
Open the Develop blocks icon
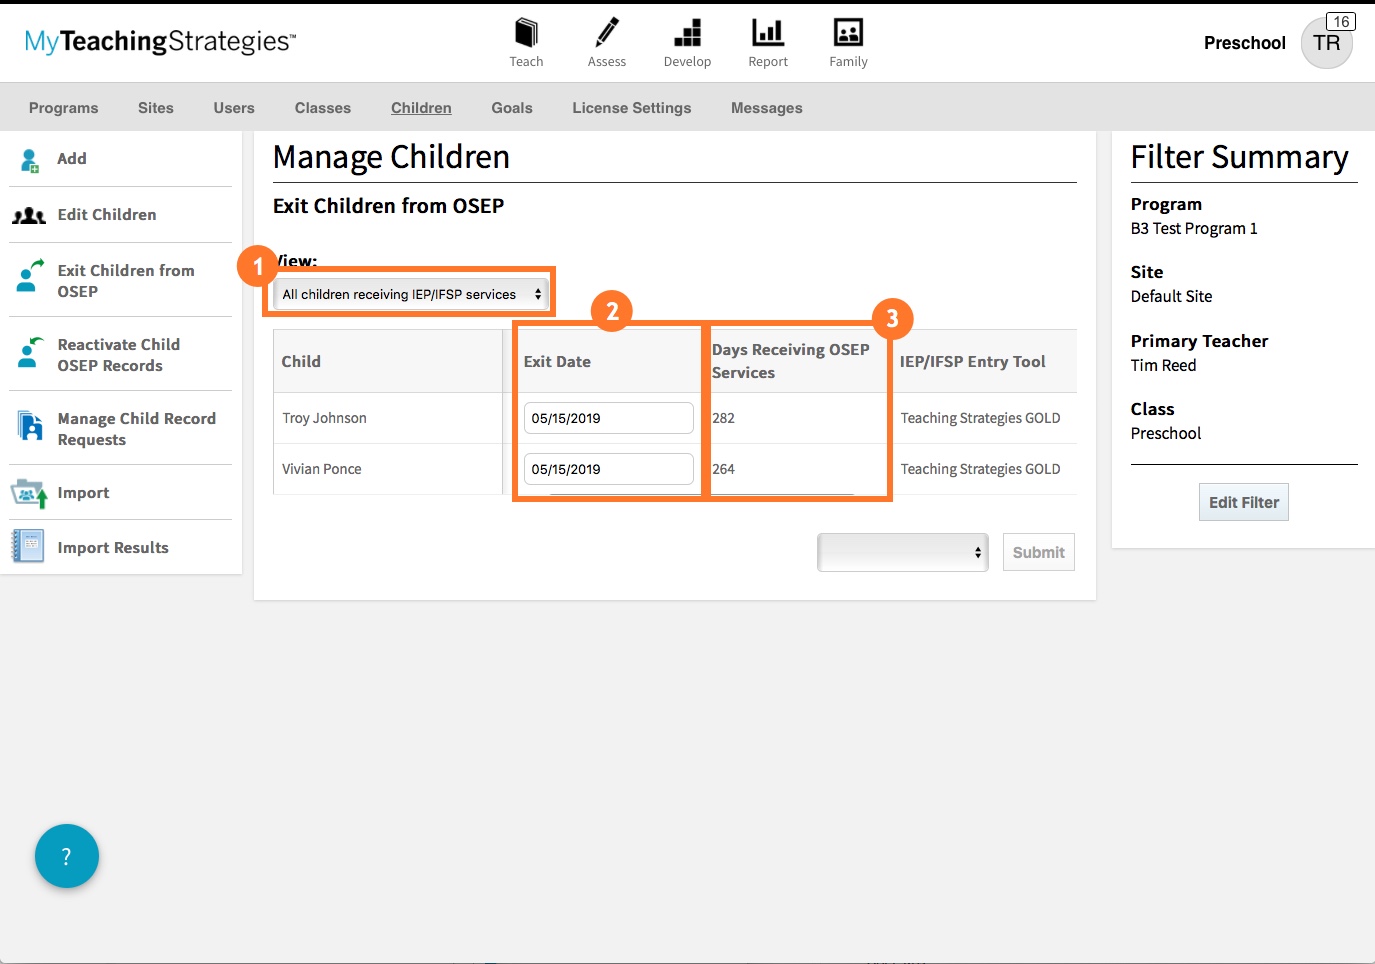687,34
